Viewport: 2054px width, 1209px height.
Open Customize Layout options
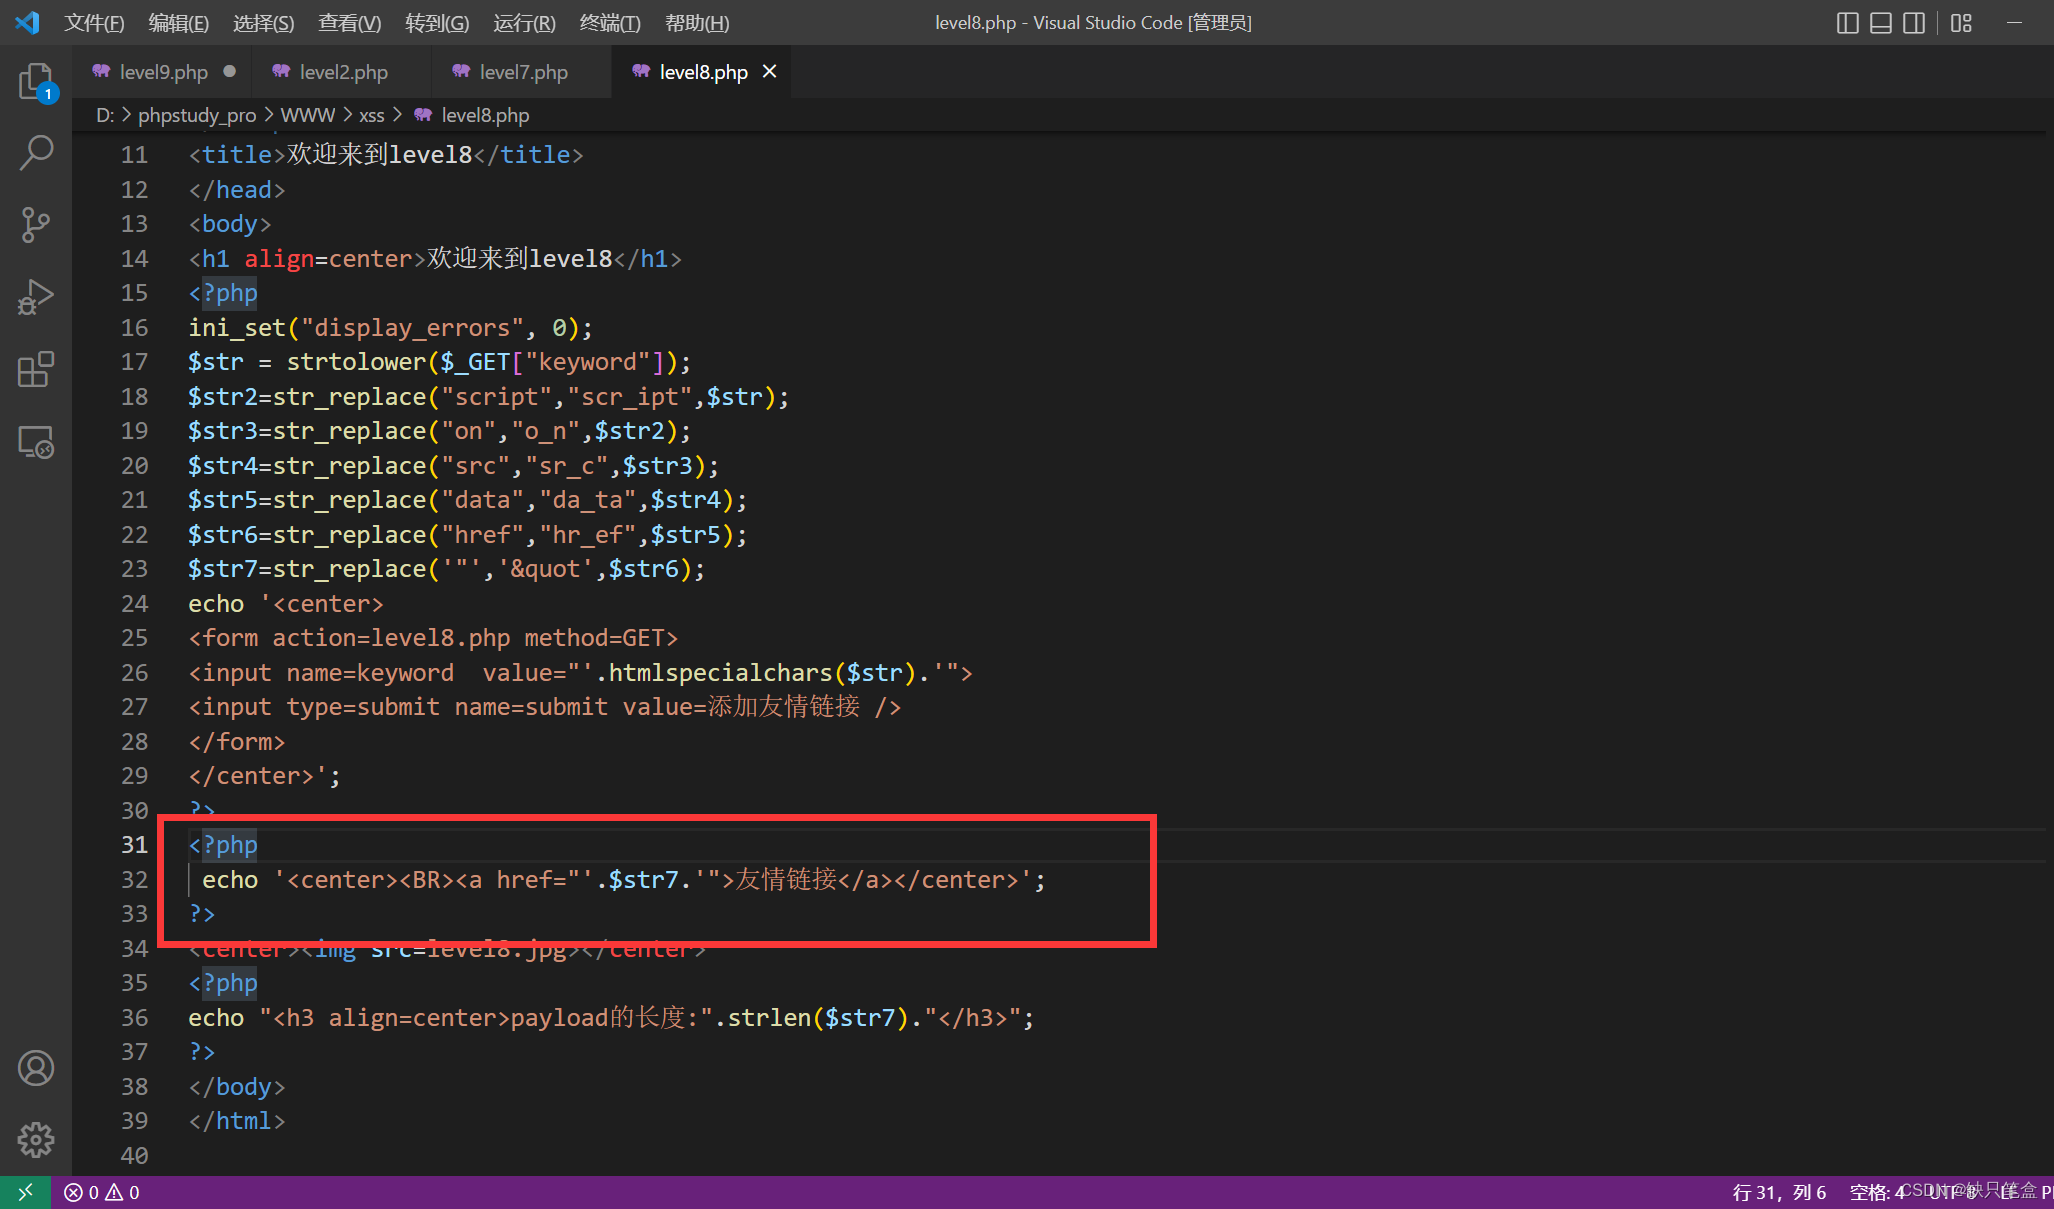click(x=1961, y=23)
